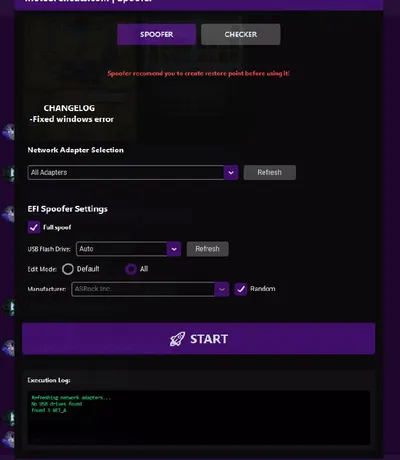Refresh the network adapter list
The height and width of the screenshot is (460, 400).
(x=269, y=173)
